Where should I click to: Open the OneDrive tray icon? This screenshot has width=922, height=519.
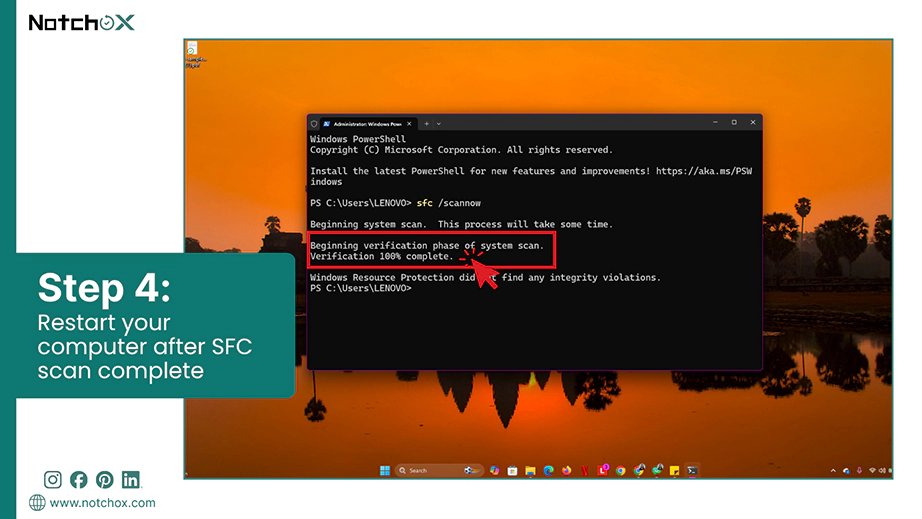pos(847,470)
